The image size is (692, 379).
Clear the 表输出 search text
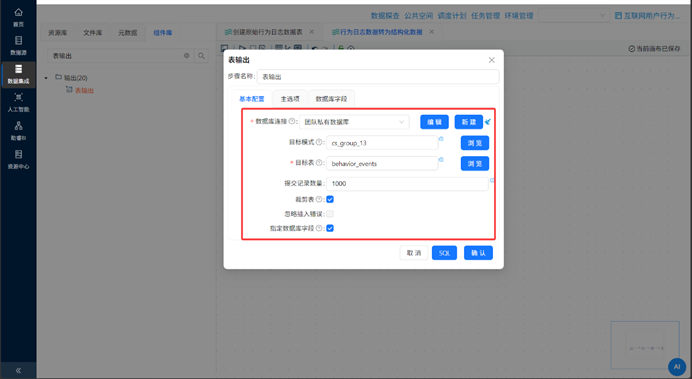point(187,56)
